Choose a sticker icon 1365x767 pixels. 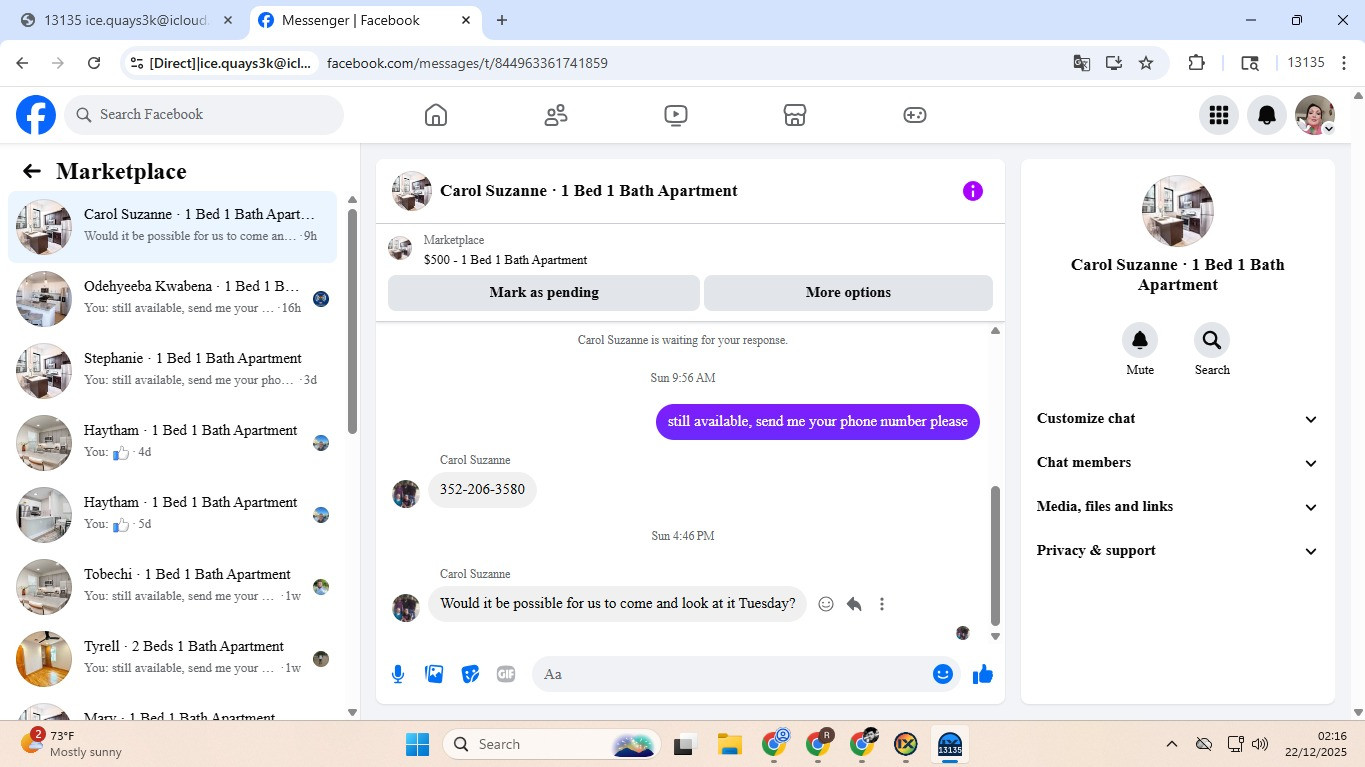point(470,674)
